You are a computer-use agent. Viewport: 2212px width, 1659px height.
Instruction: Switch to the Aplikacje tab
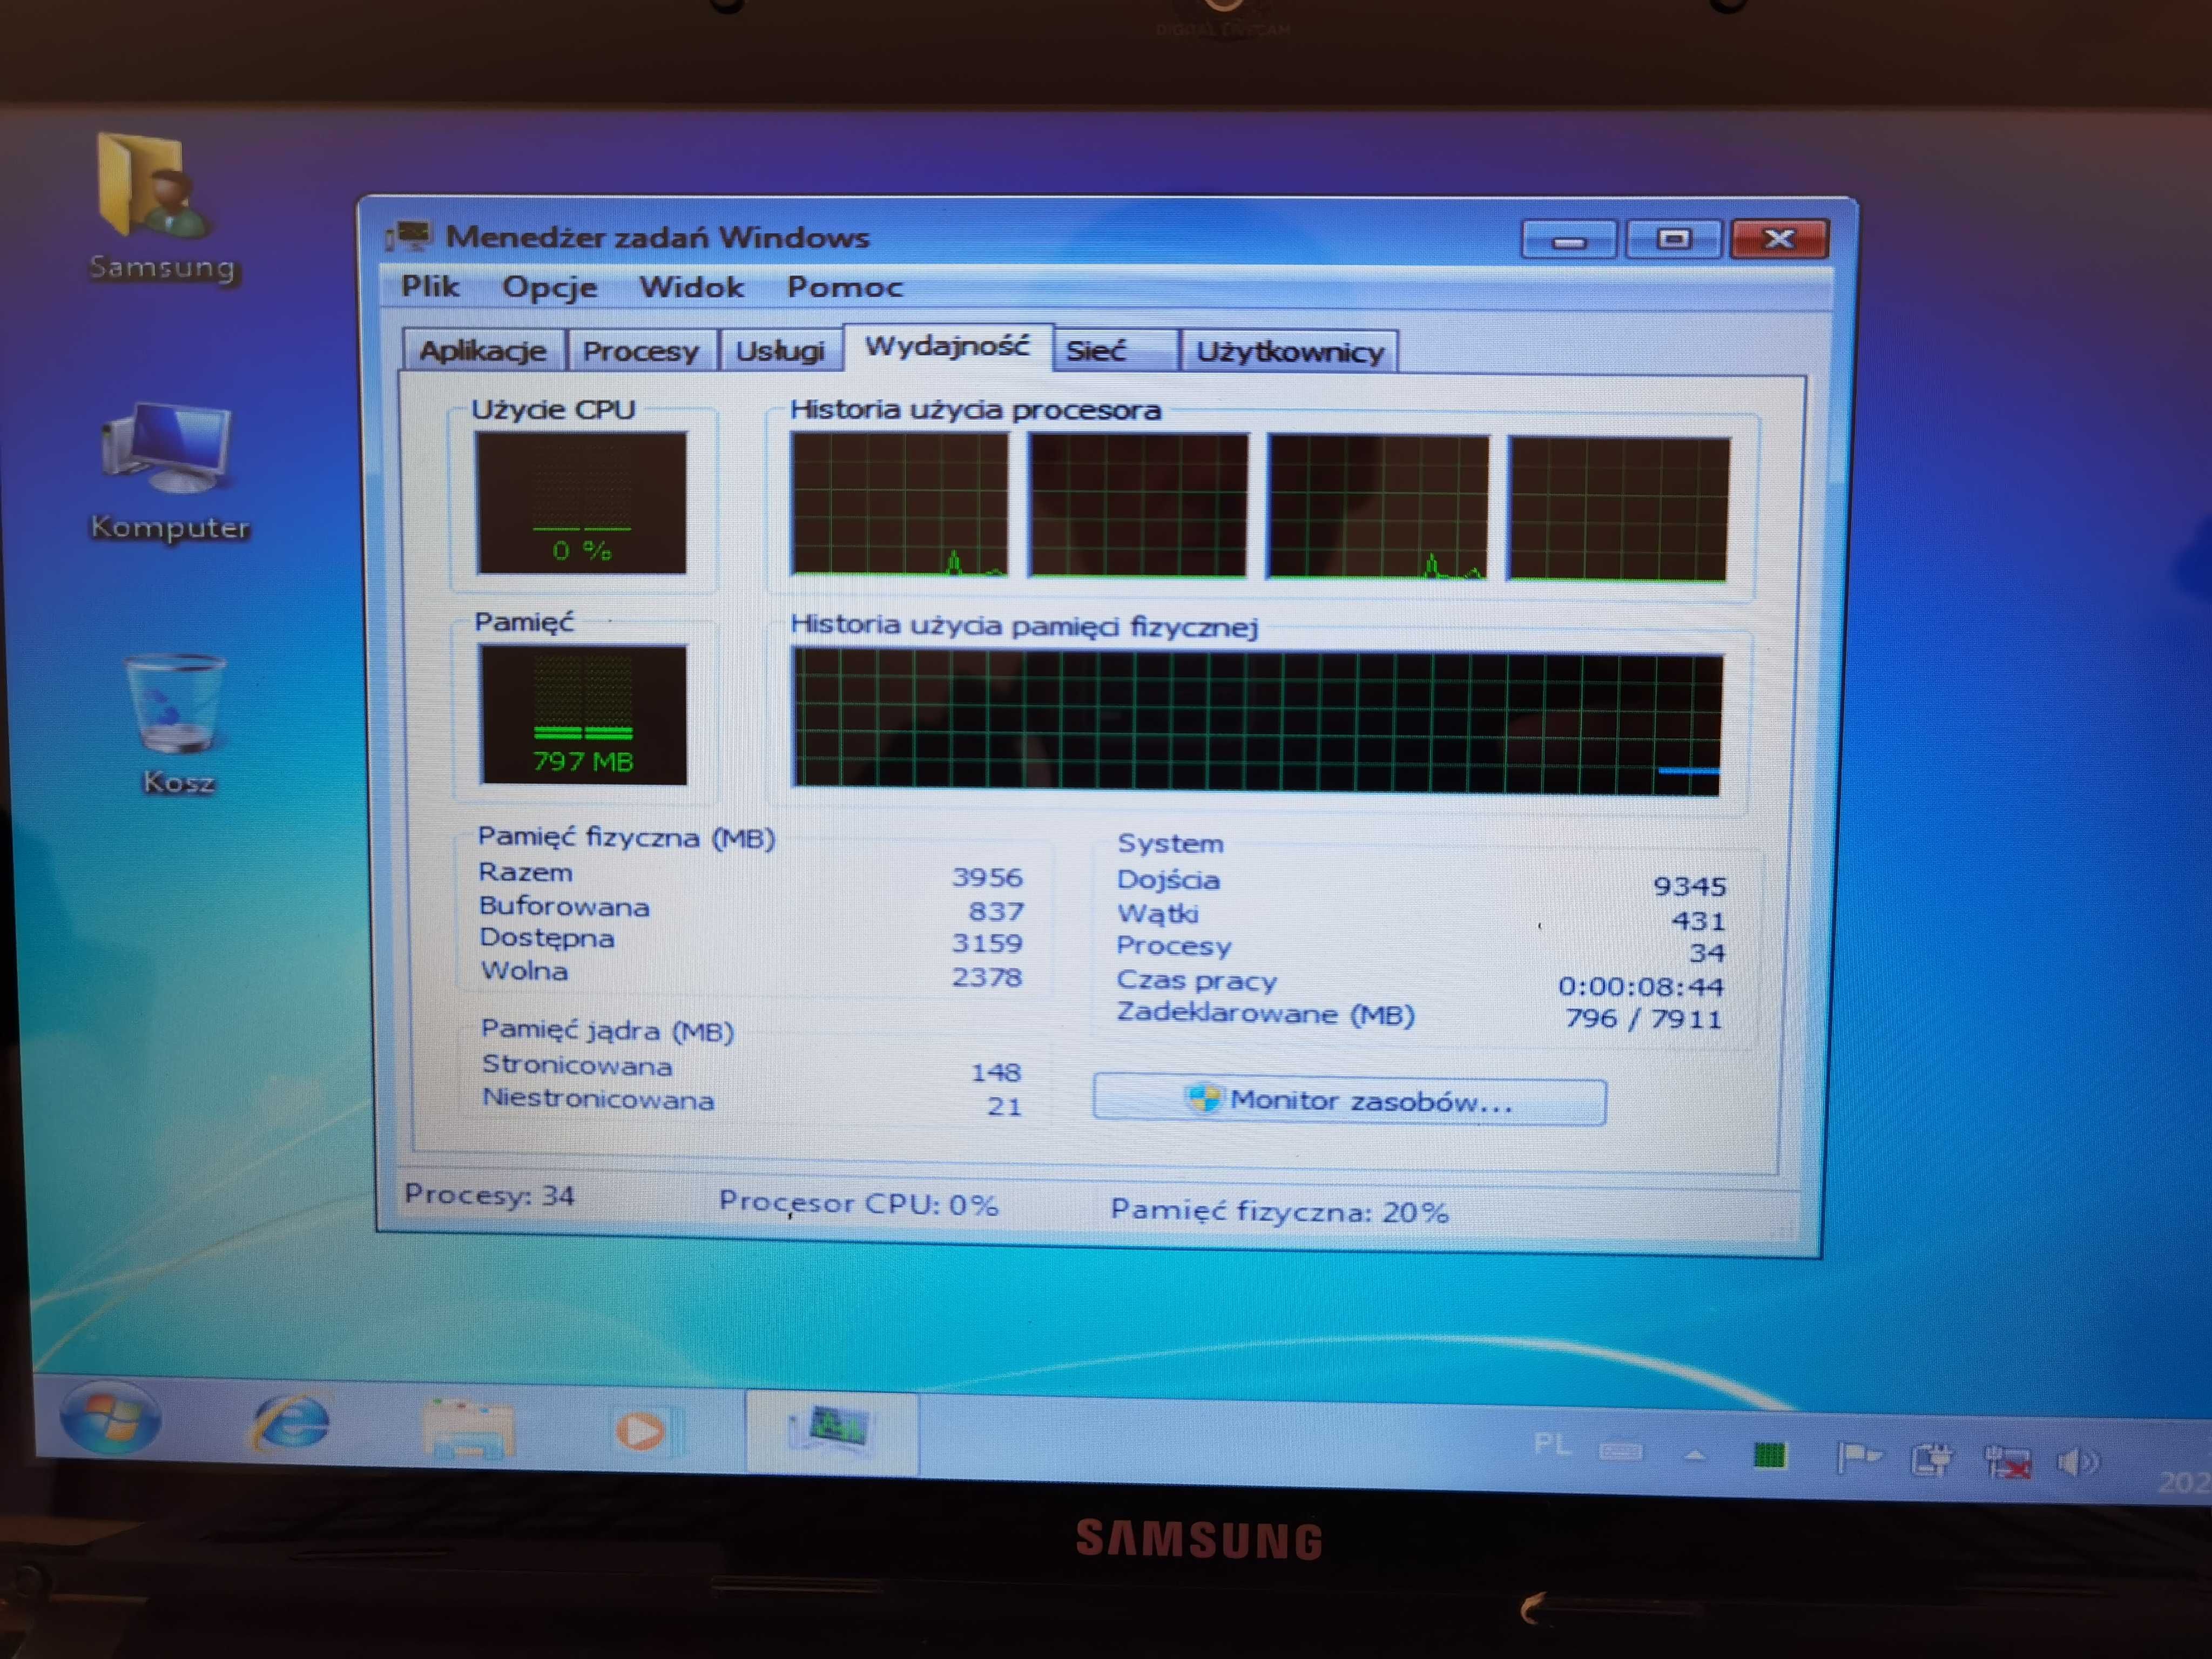[x=484, y=350]
